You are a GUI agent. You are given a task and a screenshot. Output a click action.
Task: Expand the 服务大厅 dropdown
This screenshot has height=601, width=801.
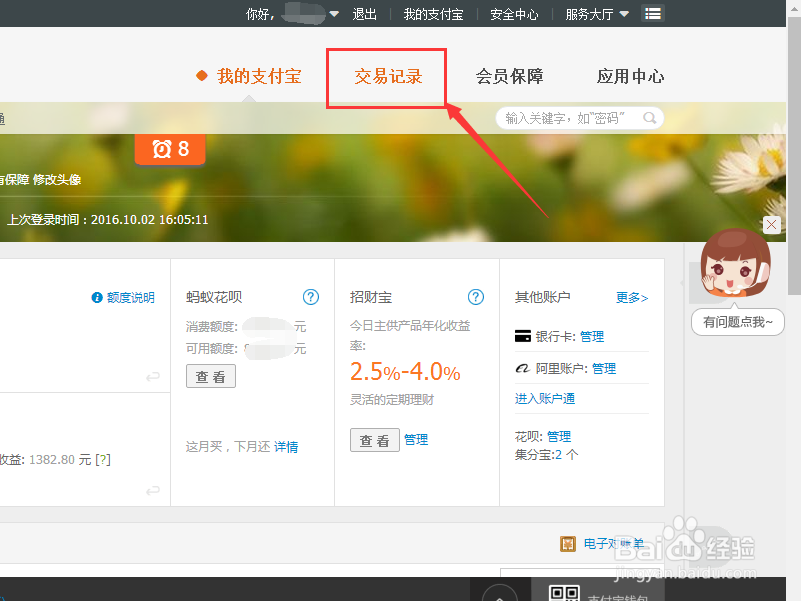point(597,14)
